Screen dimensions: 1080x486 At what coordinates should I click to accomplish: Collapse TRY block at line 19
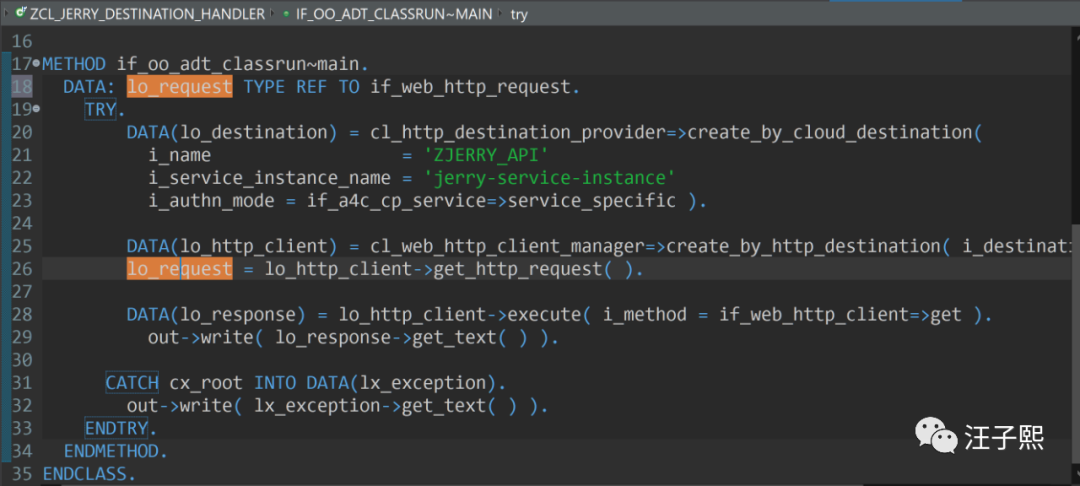coord(37,109)
